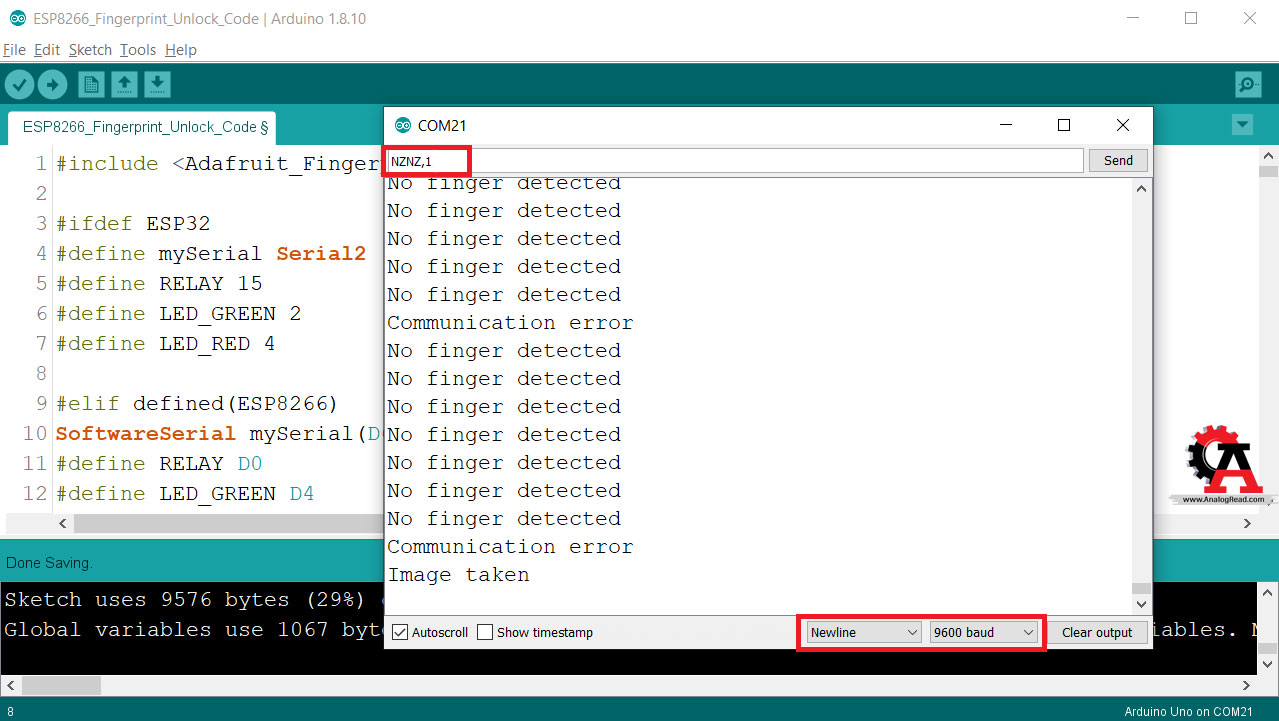Image resolution: width=1279 pixels, height=721 pixels.
Task: Click the Save sketch down-arrow icon
Action: point(157,85)
